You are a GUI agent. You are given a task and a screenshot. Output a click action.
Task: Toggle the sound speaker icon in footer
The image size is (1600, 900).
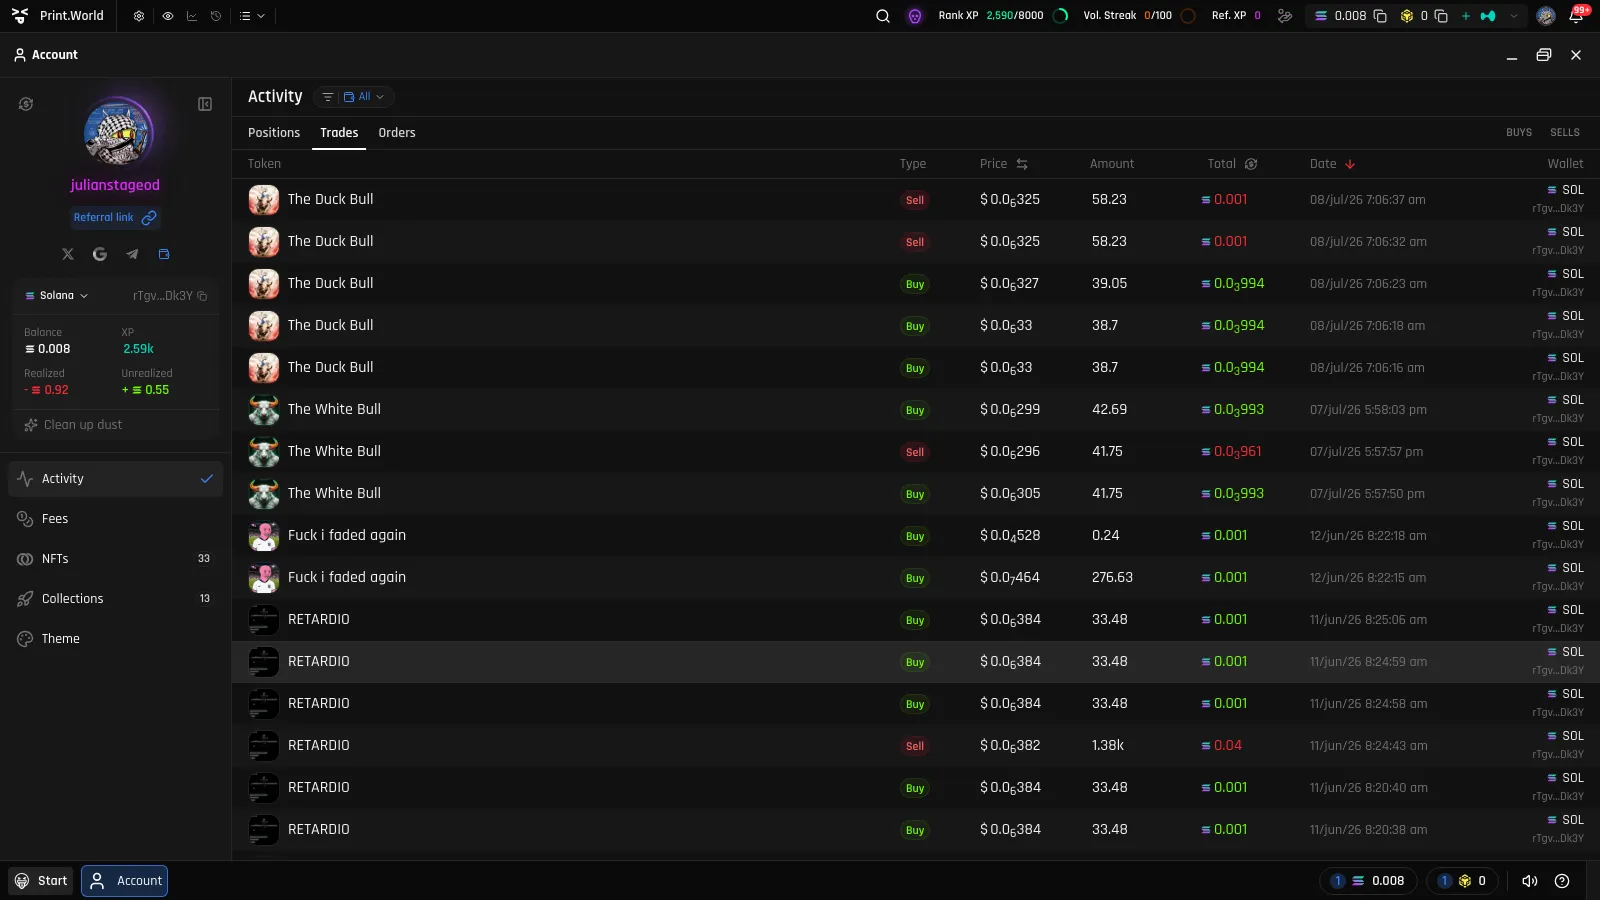pos(1530,881)
